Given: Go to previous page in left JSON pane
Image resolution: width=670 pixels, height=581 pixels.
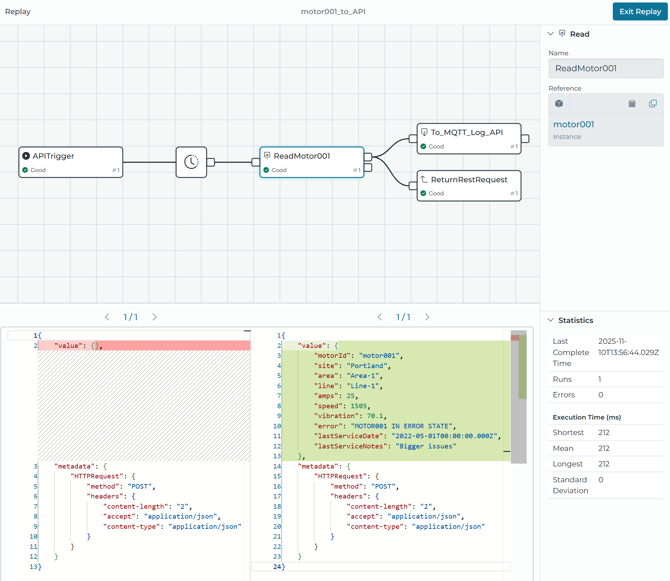Looking at the screenshot, I should [x=107, y=317].
